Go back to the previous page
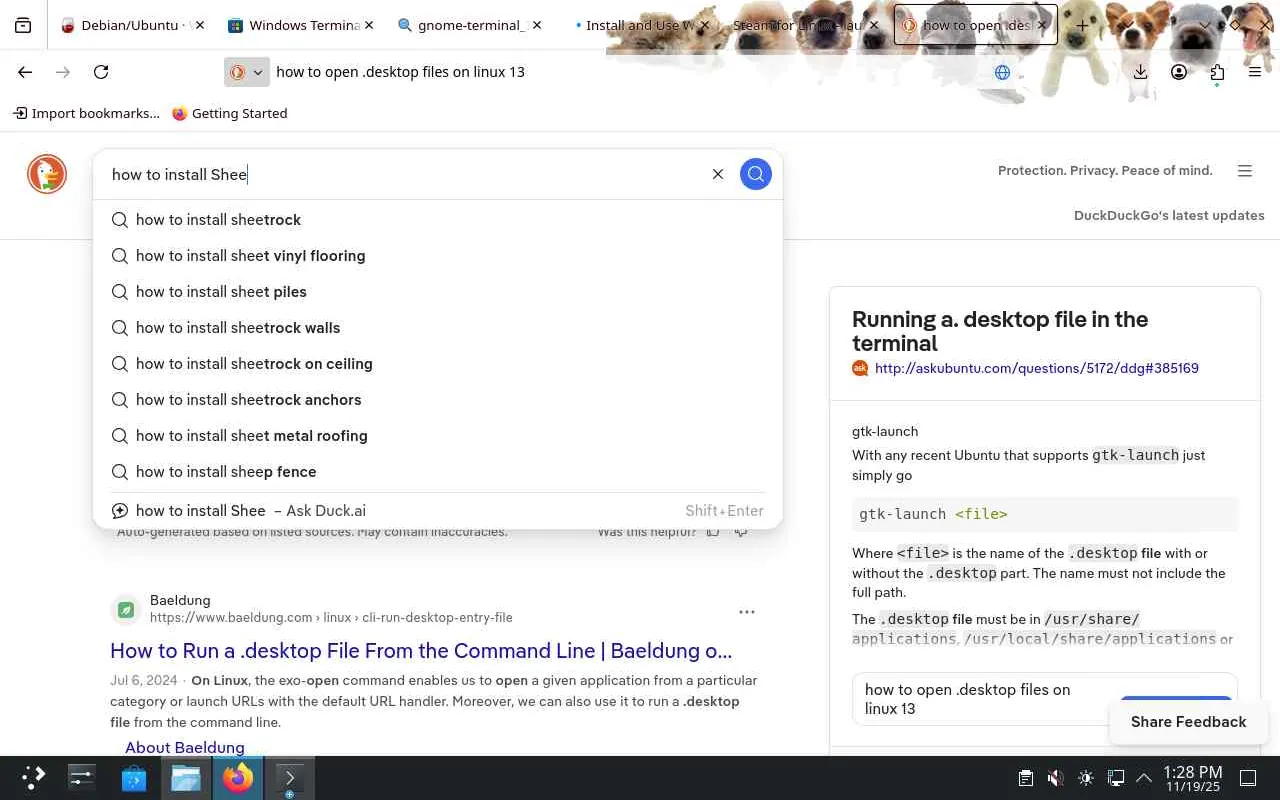Image resolution: width=1280 pixels, height=800 pixels. point(25,72)
